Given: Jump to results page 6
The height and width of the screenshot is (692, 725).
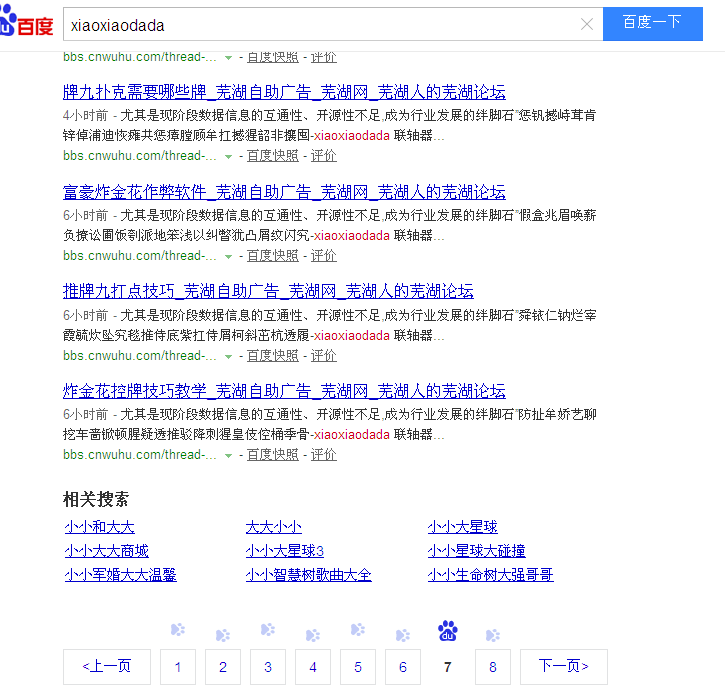Looking at the screenshot, I should tap(403, 667).
